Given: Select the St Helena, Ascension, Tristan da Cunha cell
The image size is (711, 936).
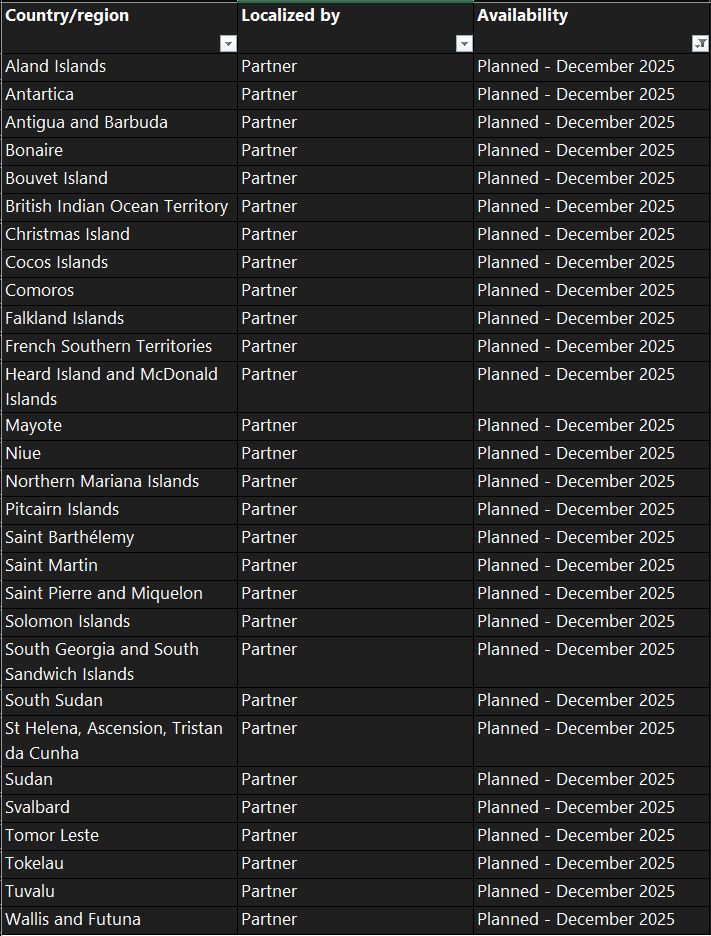Looking at the screenshot, I should coord(114,740).
